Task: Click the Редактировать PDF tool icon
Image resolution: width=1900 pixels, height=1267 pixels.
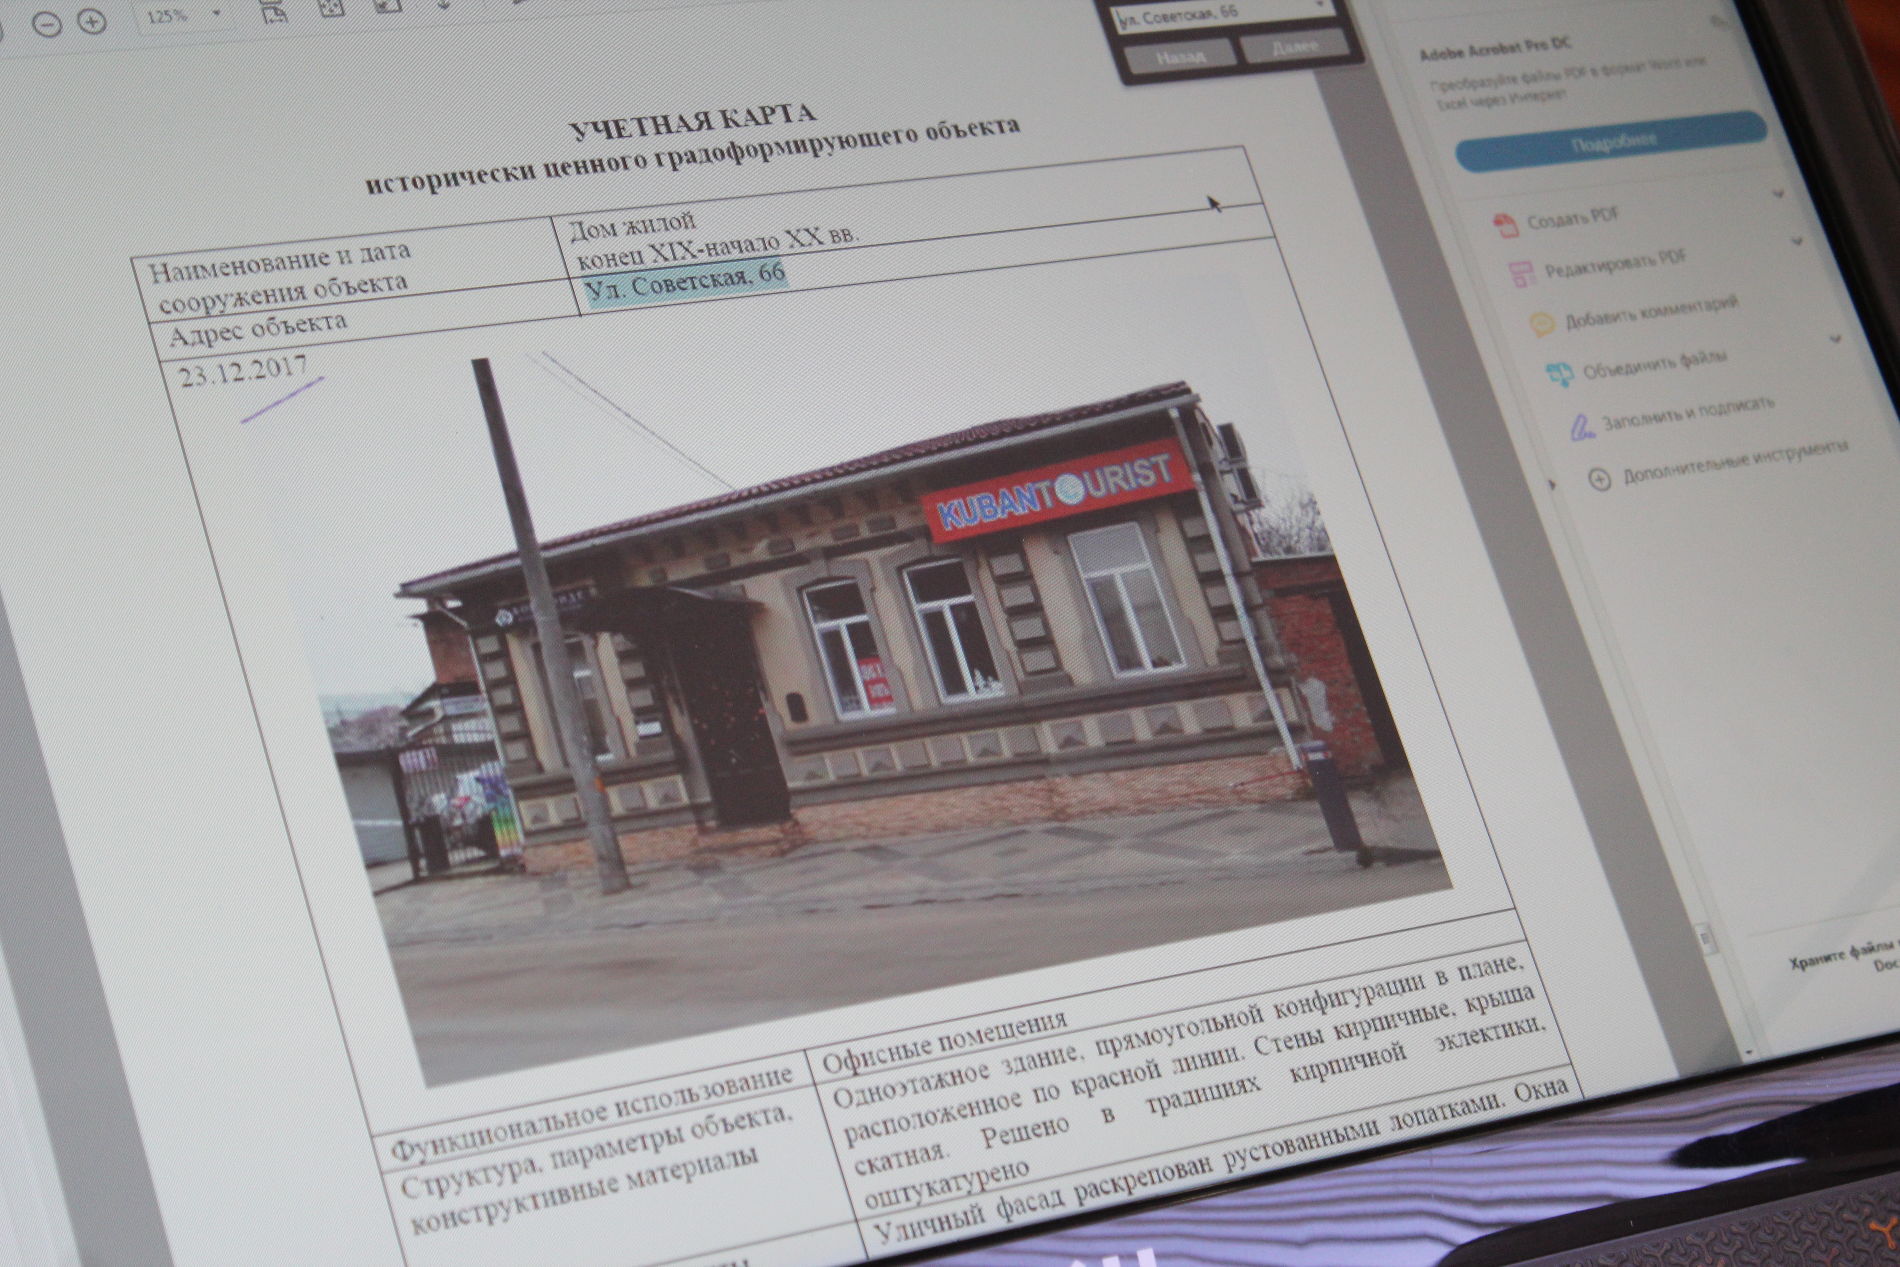Action: click(x=1522, y=273)
